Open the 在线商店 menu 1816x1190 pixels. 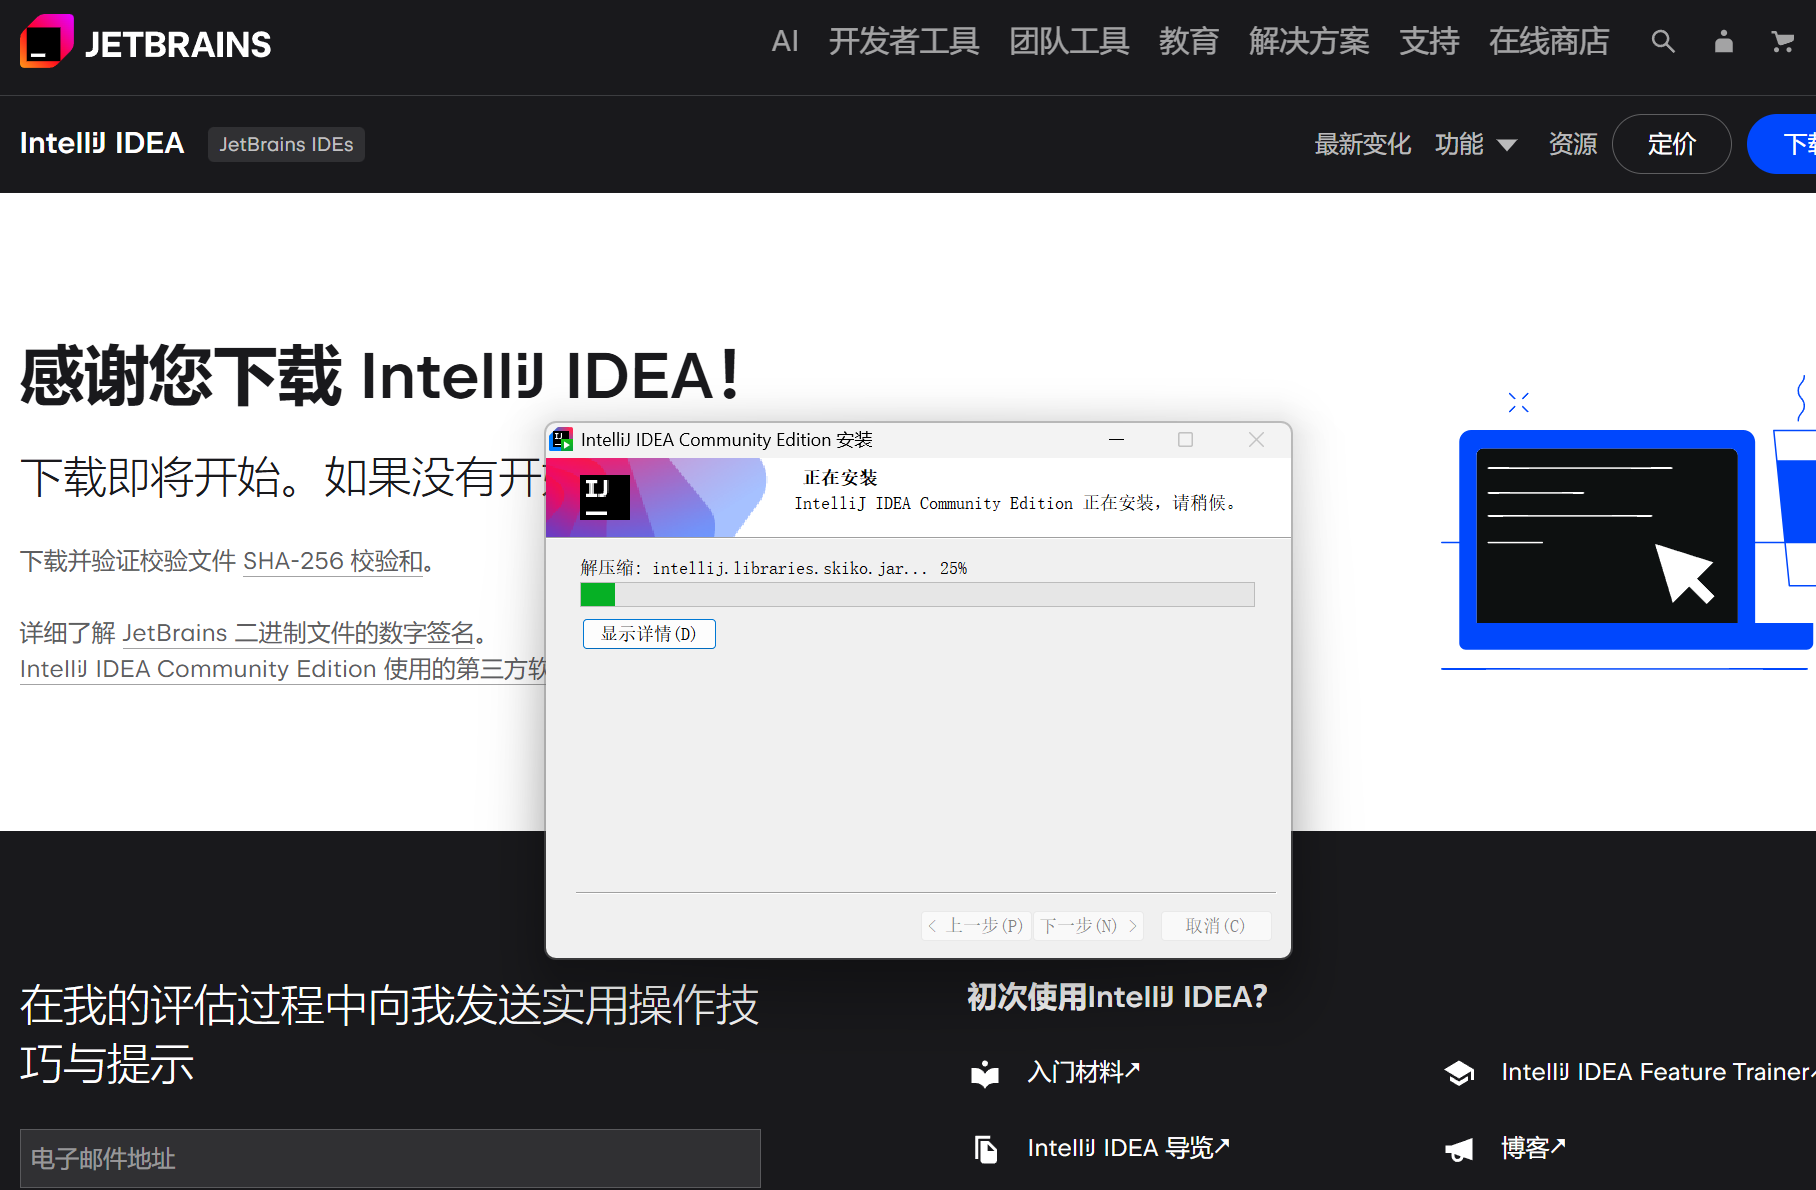tap(1549, 41)
